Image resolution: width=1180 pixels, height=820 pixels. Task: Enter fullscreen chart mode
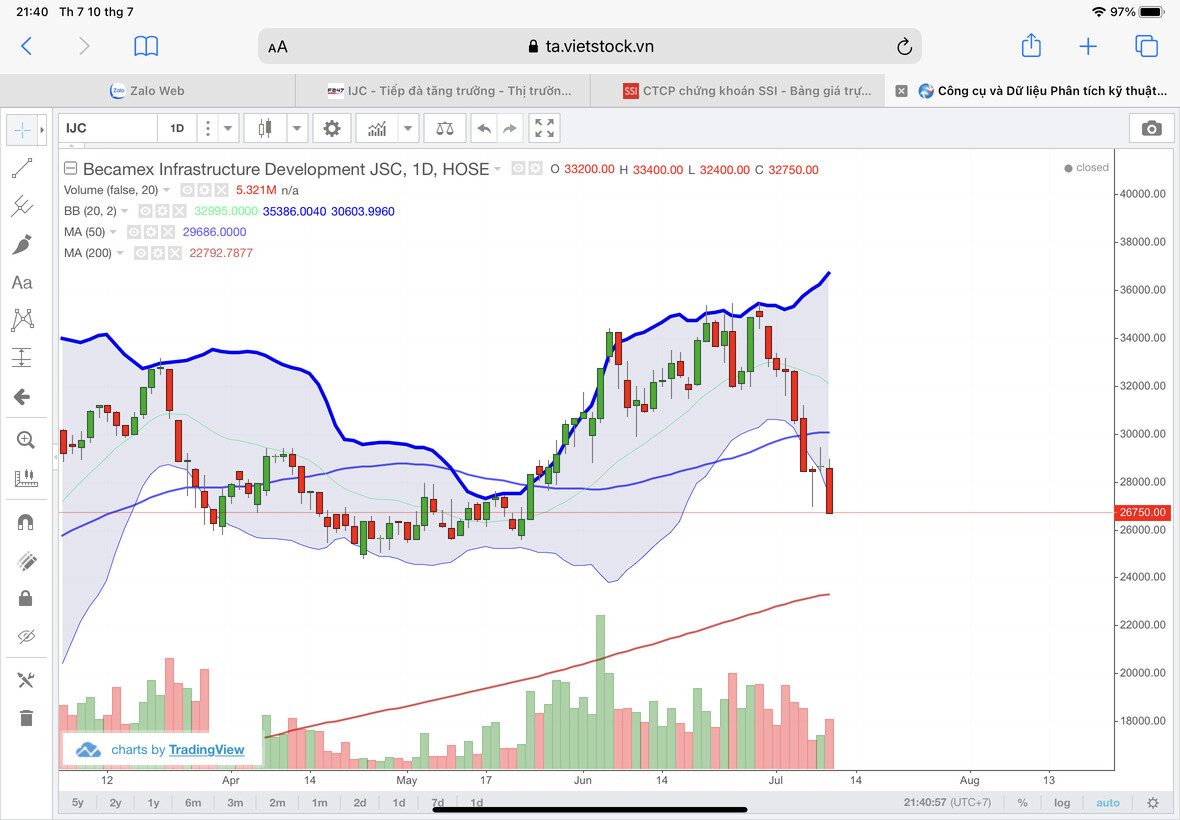coord(544,128)
